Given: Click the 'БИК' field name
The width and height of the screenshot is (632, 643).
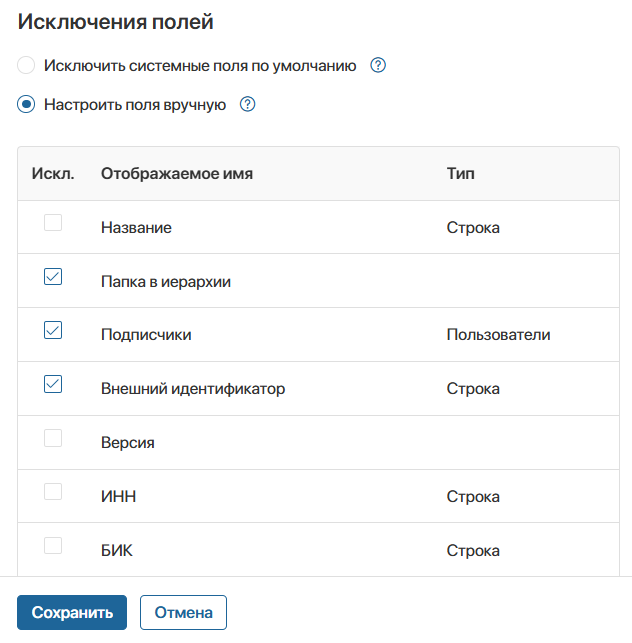Looking at the screenshot, I should pyautogui.click(x=116, y=550).
